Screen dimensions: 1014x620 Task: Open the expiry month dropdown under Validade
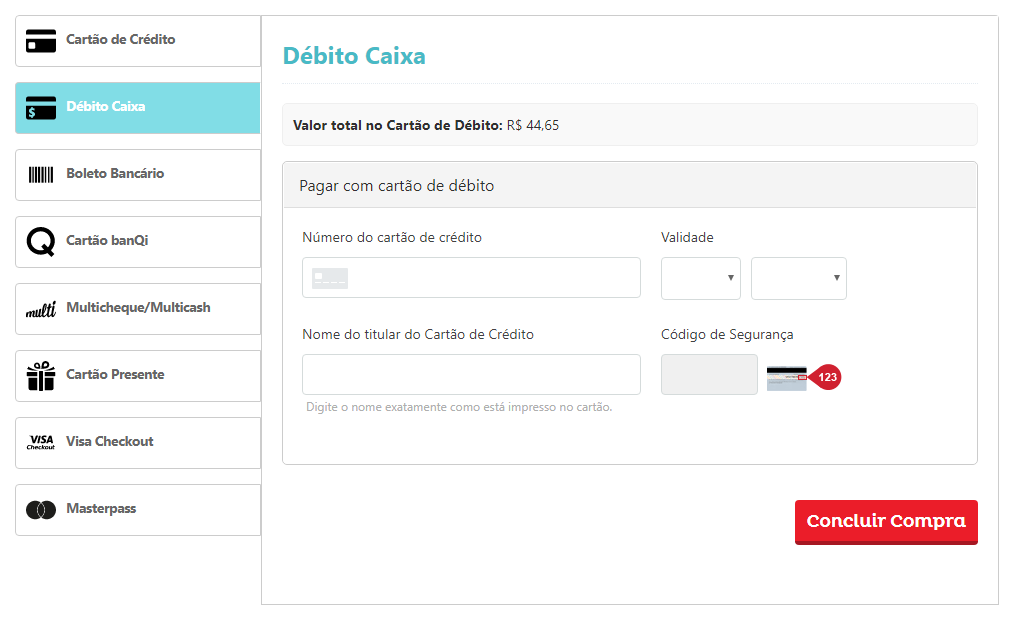coord(700,278)
